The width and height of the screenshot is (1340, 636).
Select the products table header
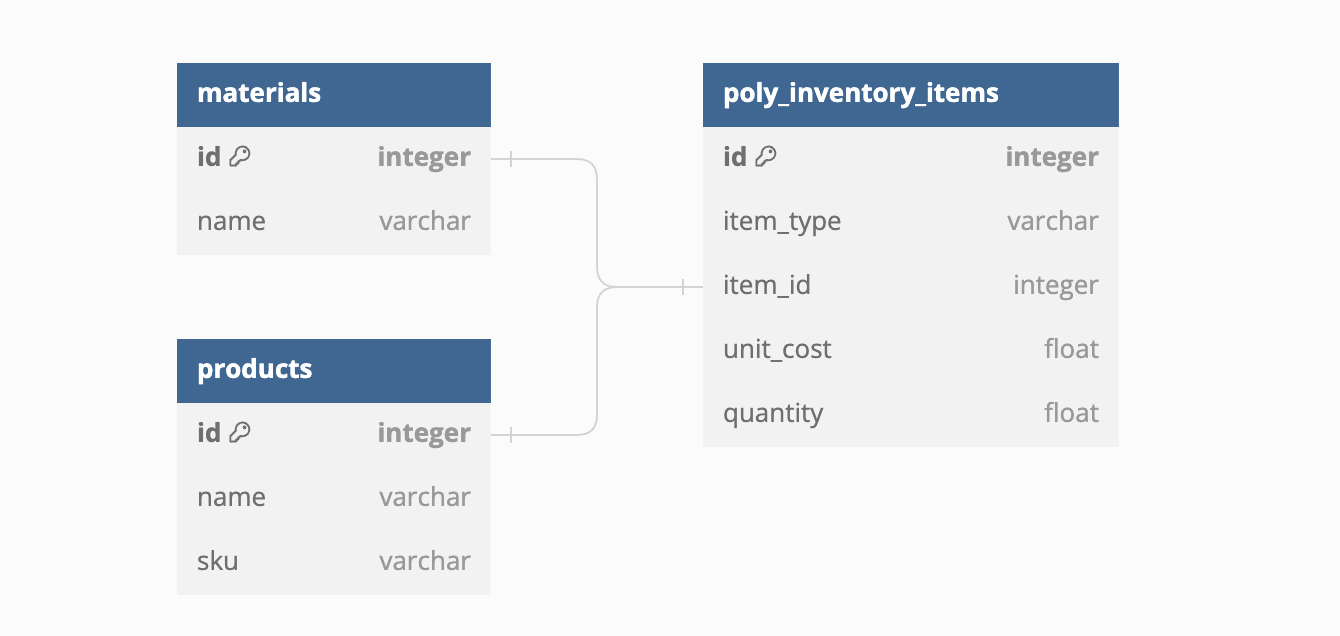333,370
